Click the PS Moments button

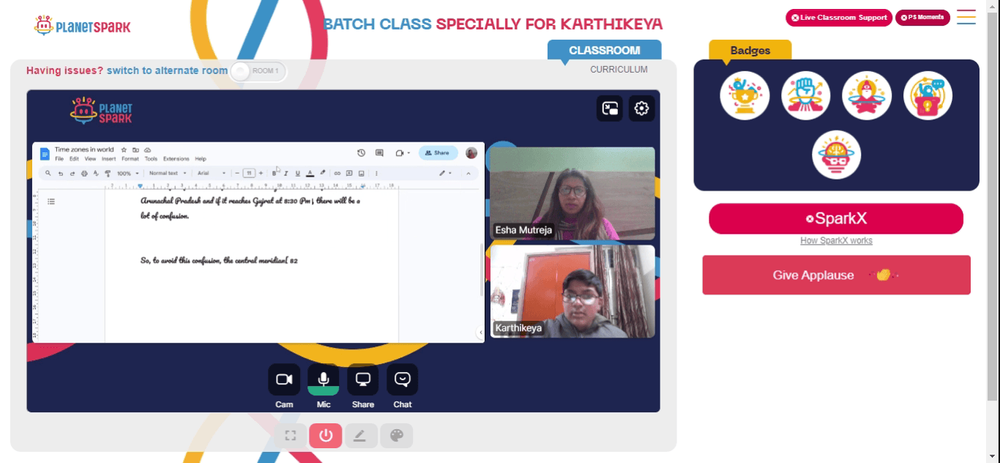pyautogui.click(x=922, y=18)
